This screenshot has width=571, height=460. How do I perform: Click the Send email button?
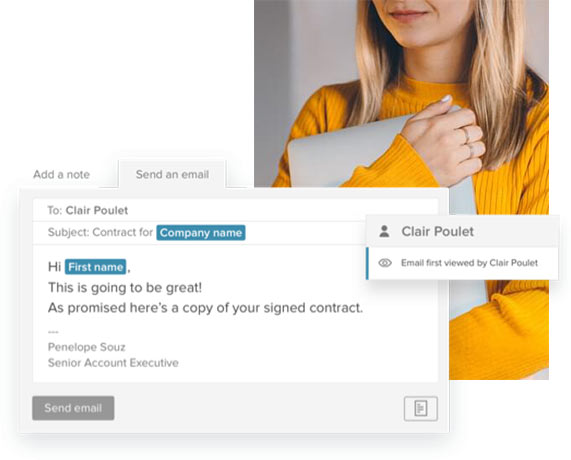pyautogui.click(x=73, y=408)
